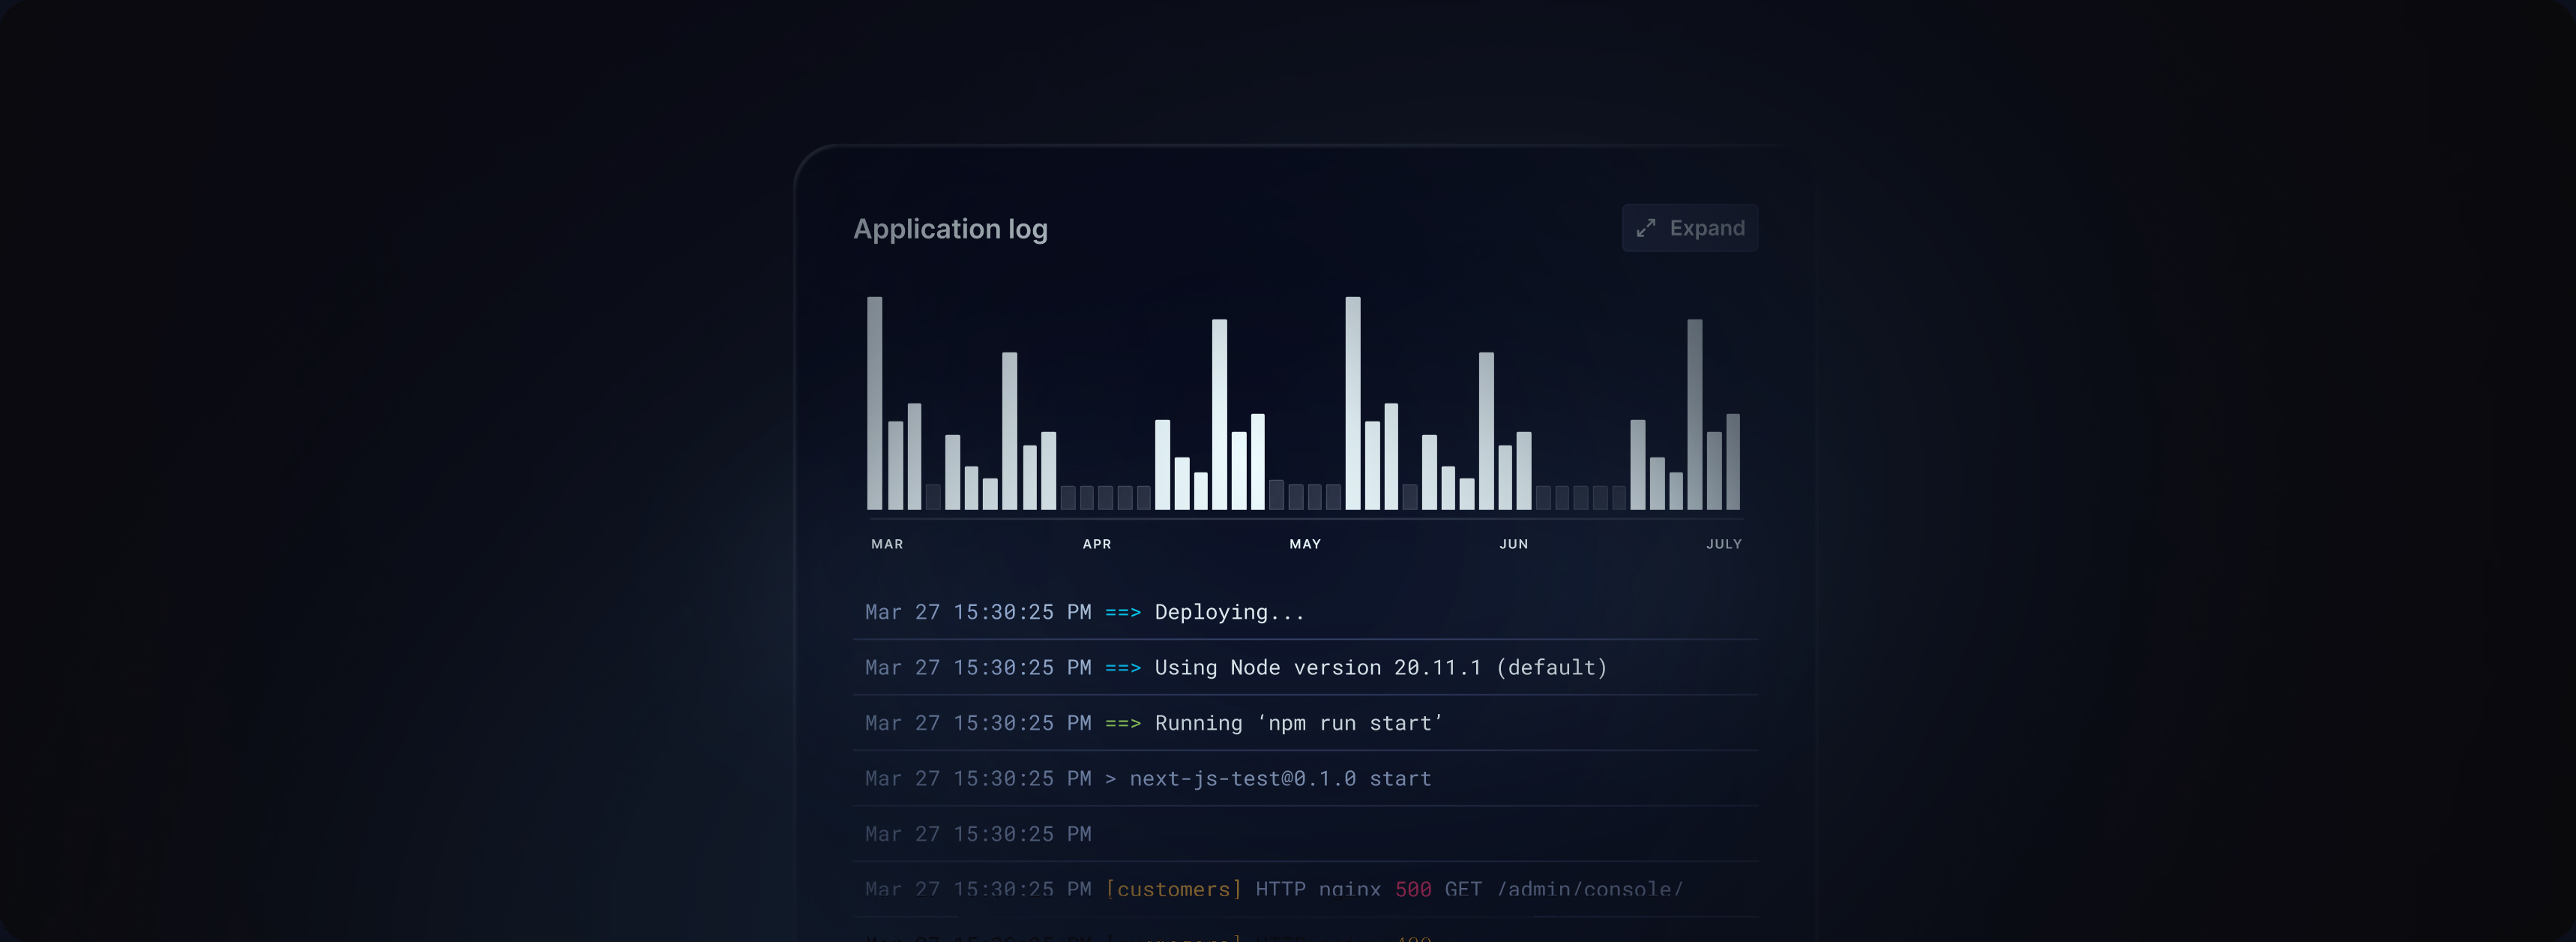2576x942 pixels.
Task: Click the JUN axis label
Action: [1513, 544]
